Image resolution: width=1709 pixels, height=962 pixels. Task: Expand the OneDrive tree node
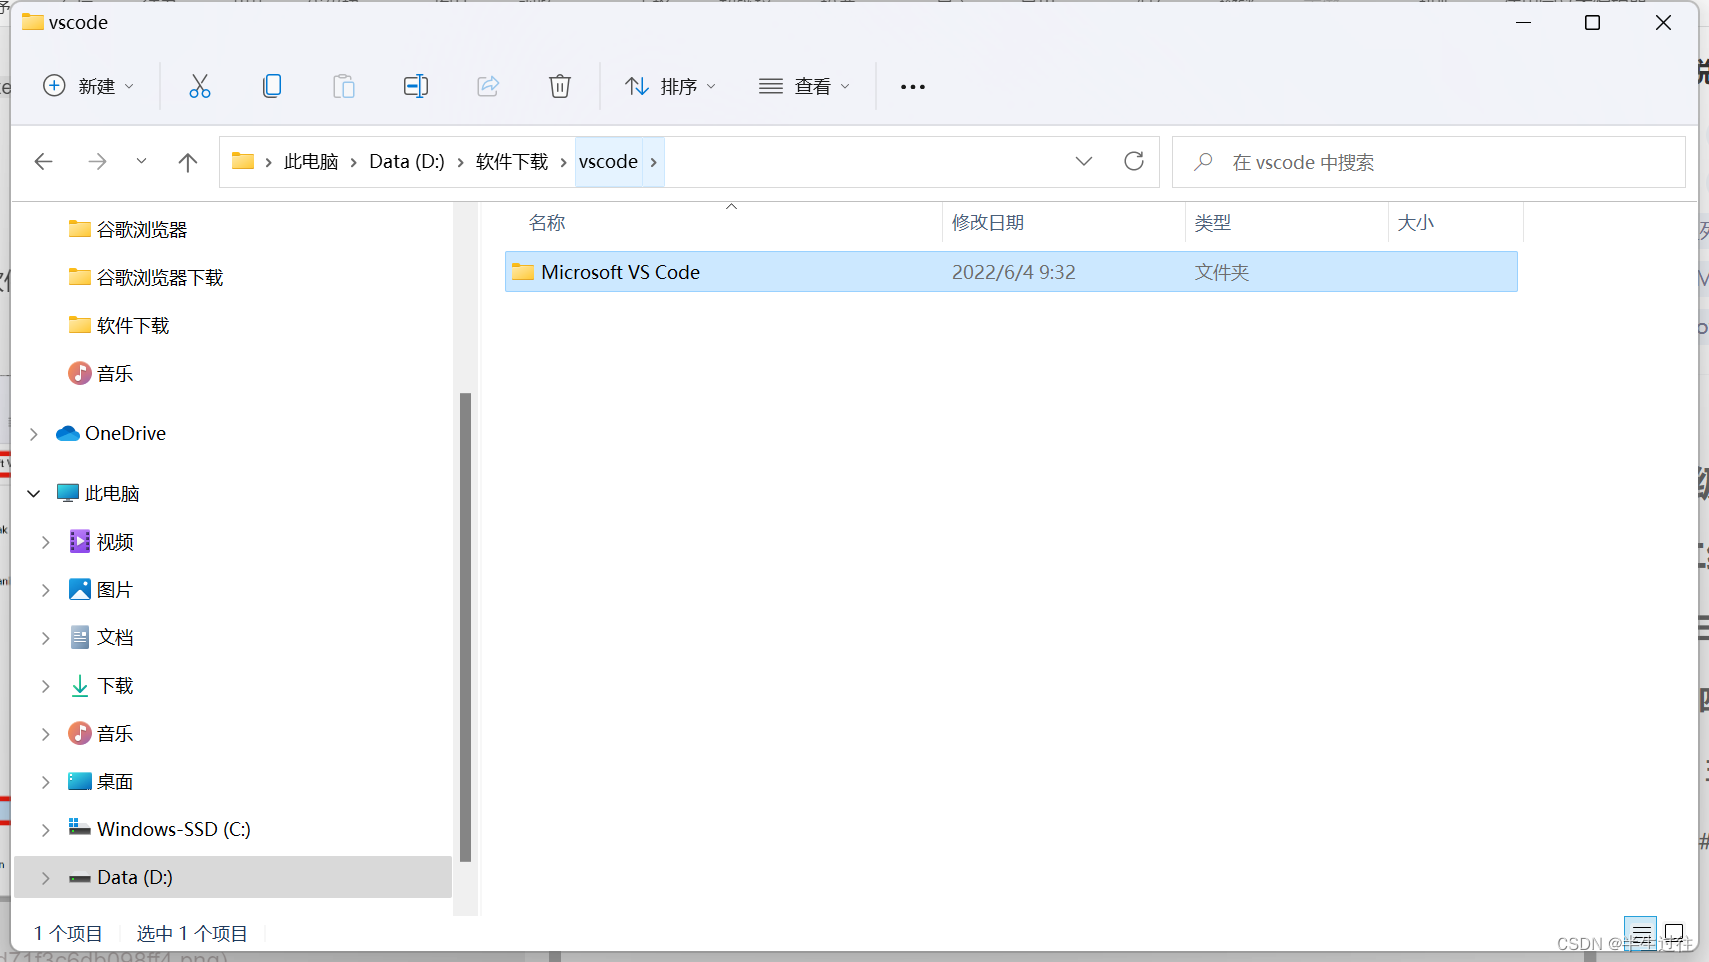(x=34, y=434)
